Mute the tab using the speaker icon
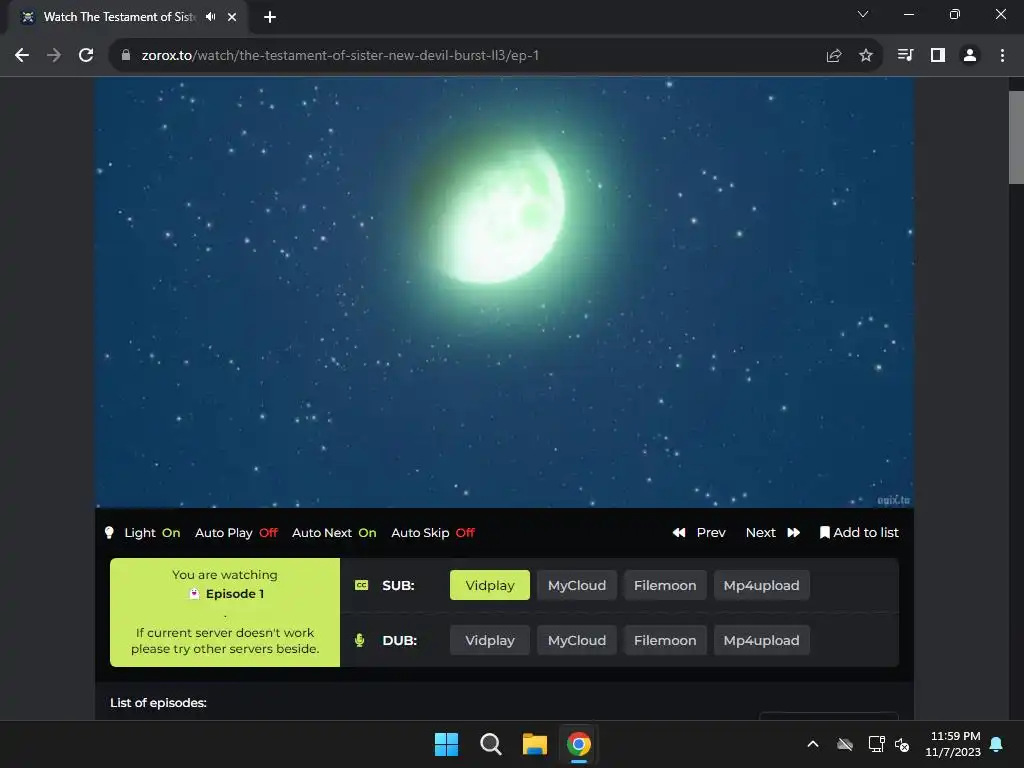The width and height of the screenshot is (1024, 768). point(210,17)
